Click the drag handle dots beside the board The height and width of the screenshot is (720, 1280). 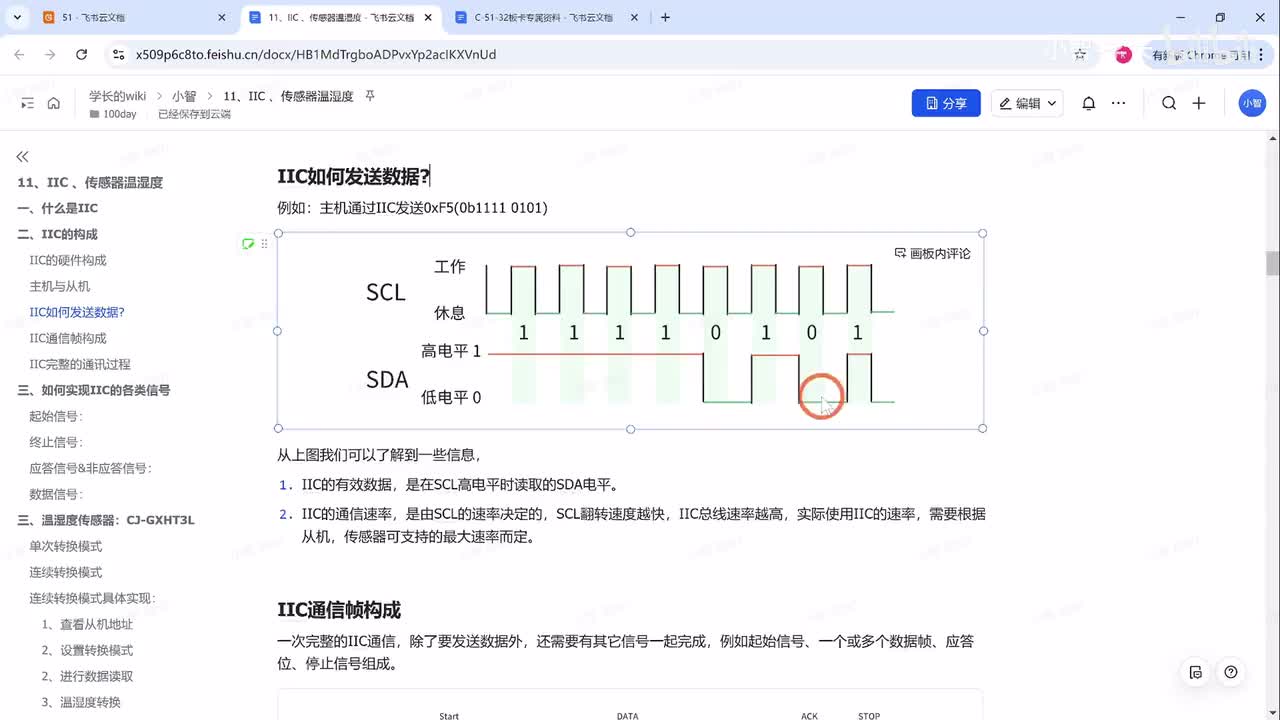pyautogui.click(x=264, y=243)
